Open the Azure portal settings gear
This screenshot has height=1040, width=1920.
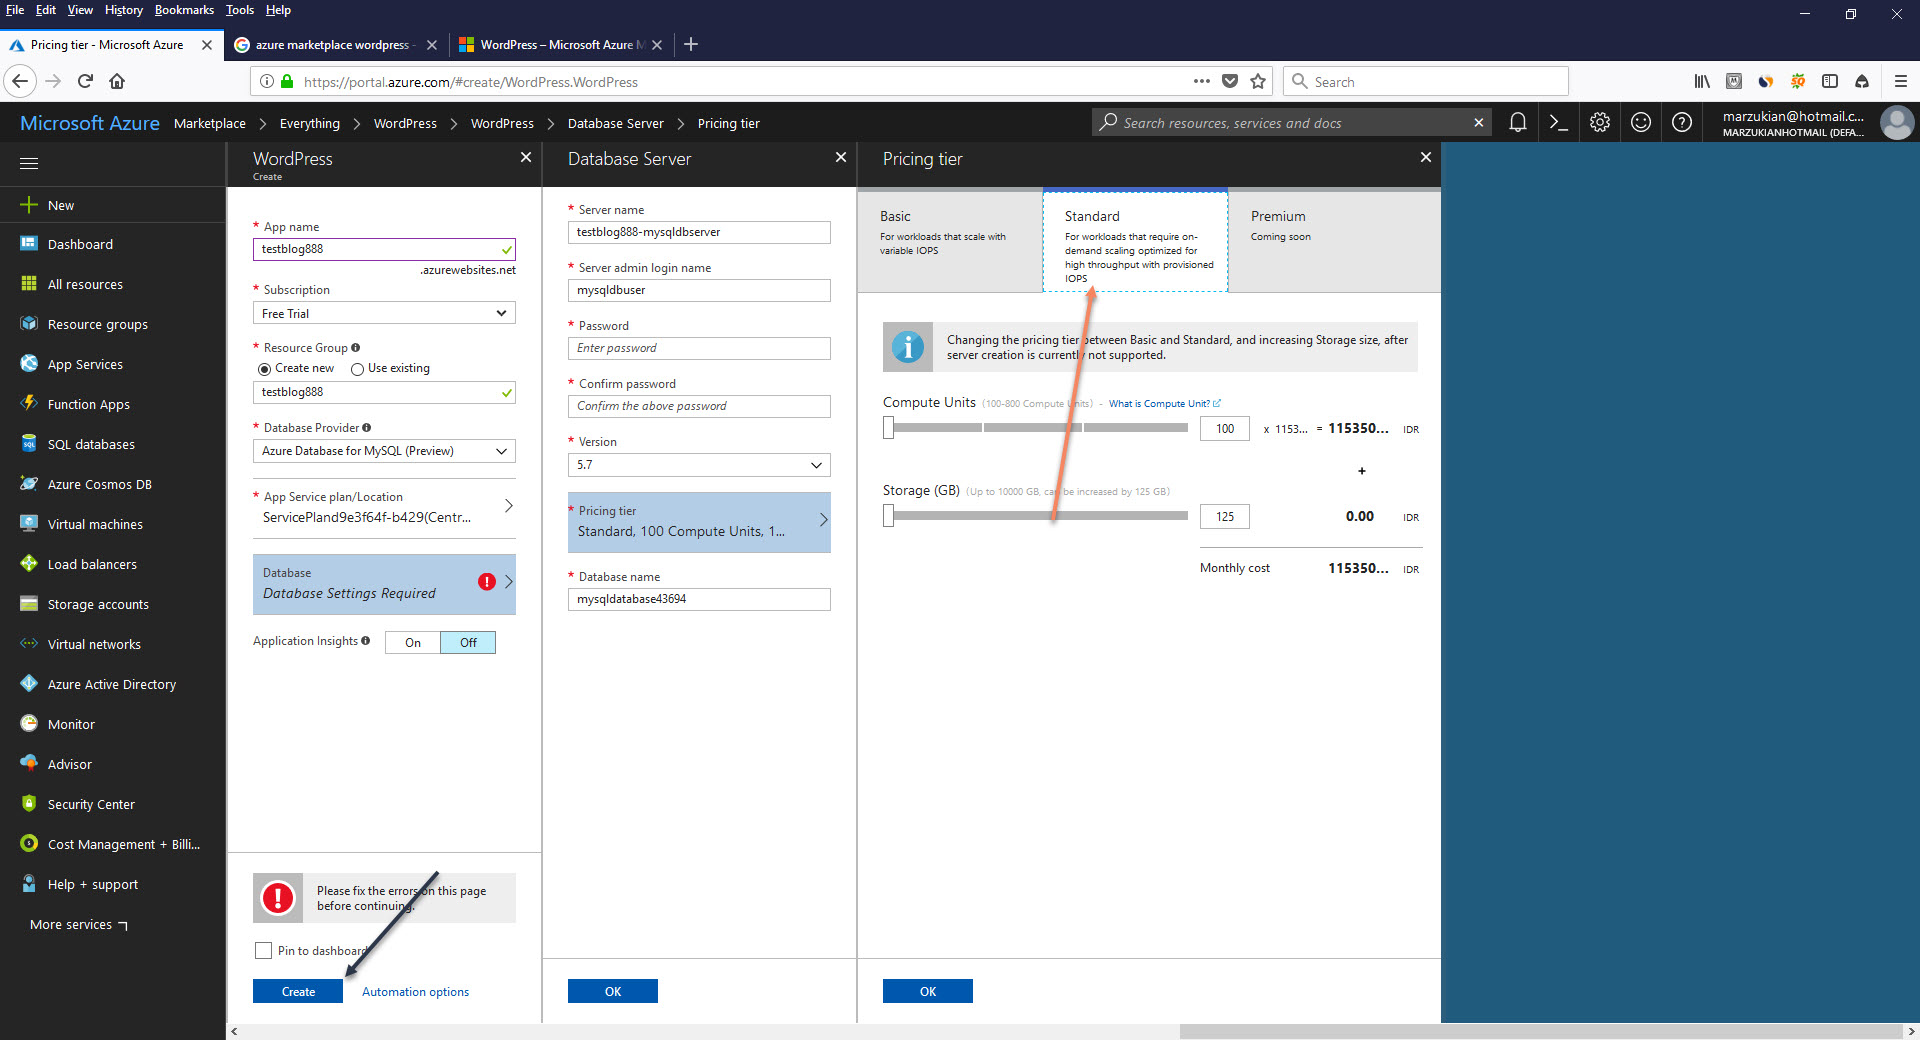pos(1599,122)
